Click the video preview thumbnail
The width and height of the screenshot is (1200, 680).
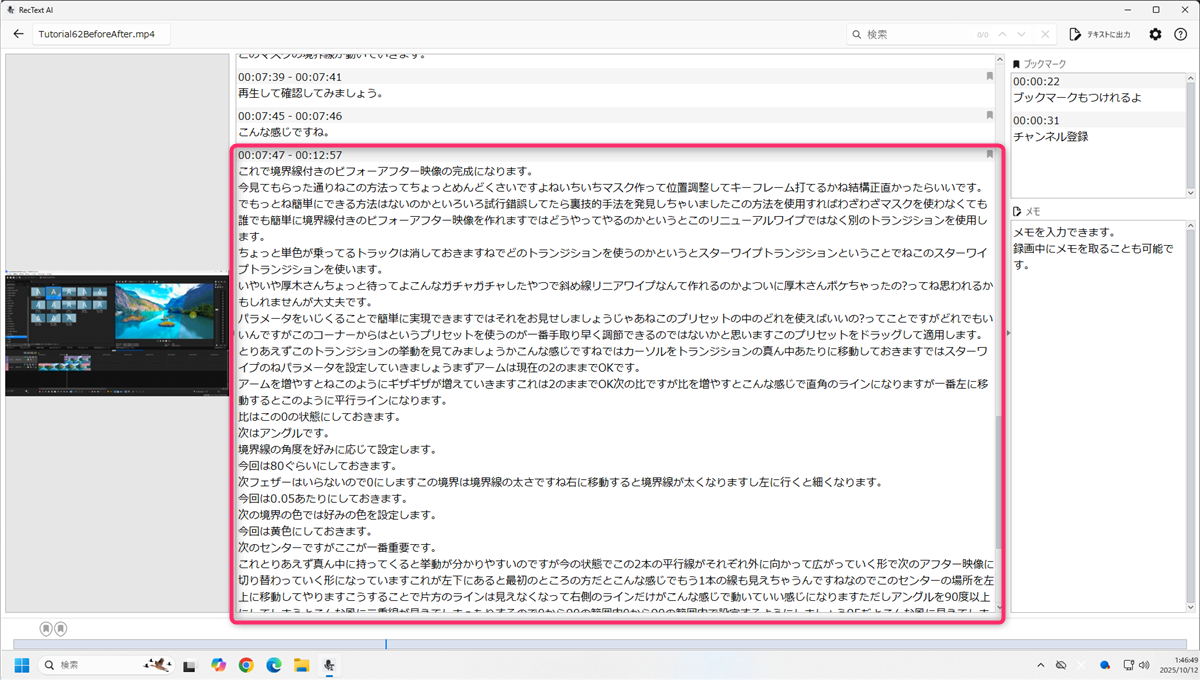tap(117, 335)
